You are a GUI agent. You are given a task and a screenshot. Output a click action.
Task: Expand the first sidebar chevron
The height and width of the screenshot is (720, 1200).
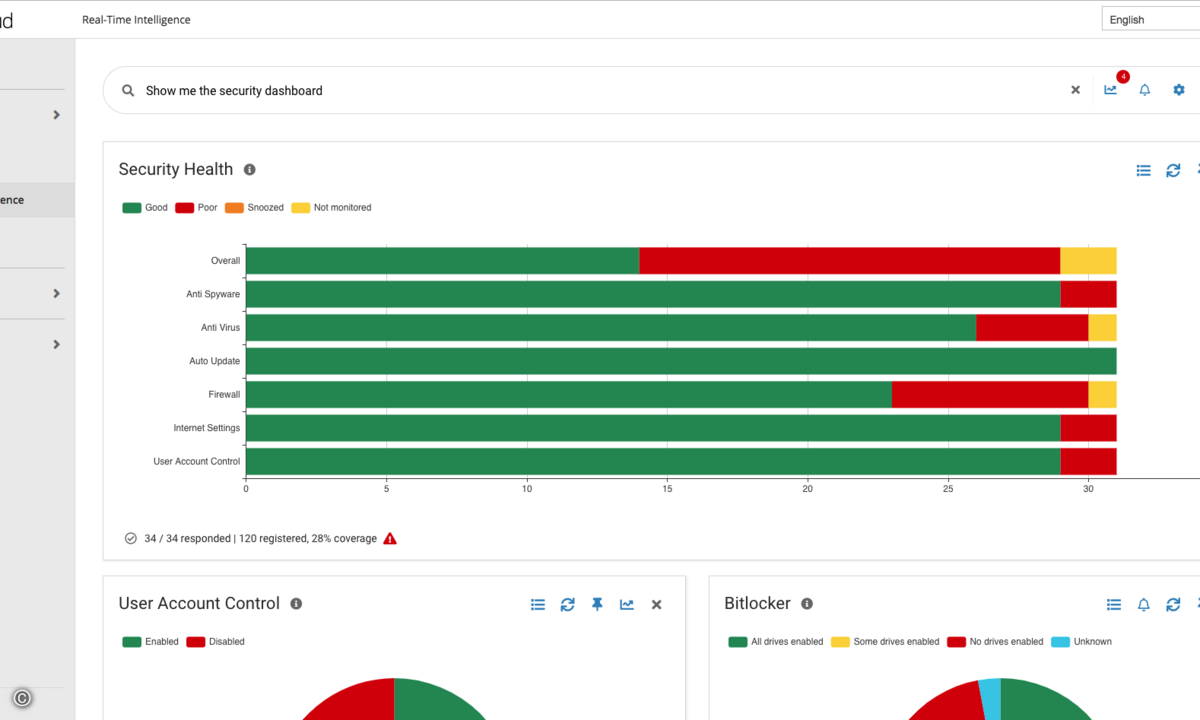click(x=57, y=115)
